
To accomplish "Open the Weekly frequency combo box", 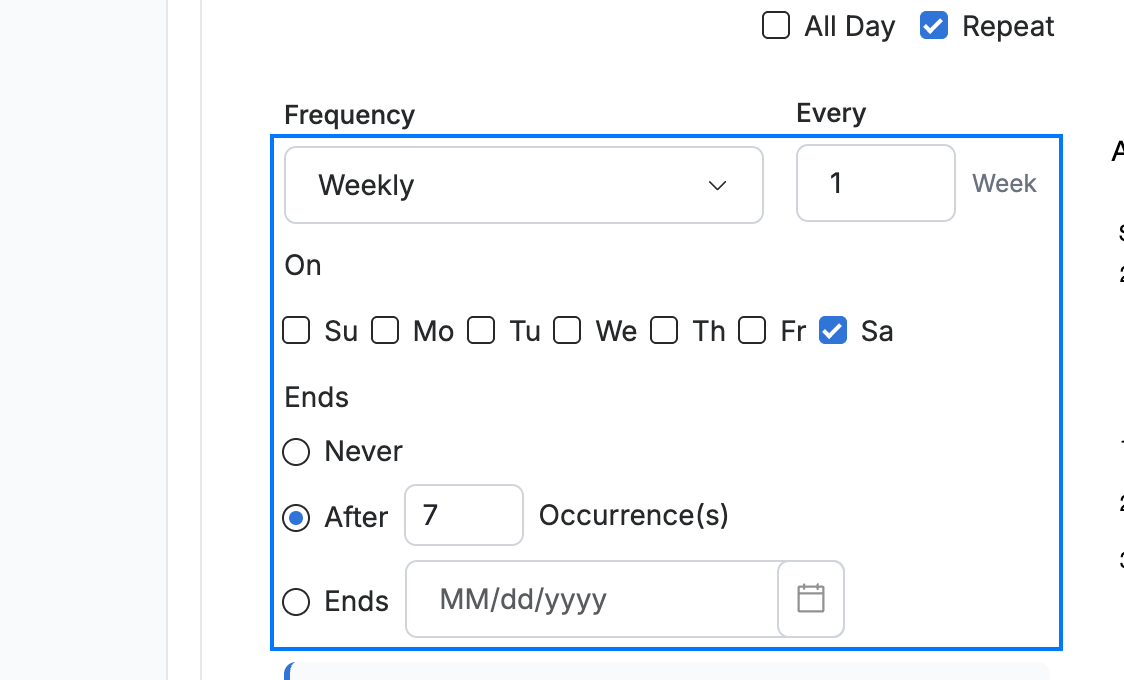I will pyautogui.click(x=523, y=185).
